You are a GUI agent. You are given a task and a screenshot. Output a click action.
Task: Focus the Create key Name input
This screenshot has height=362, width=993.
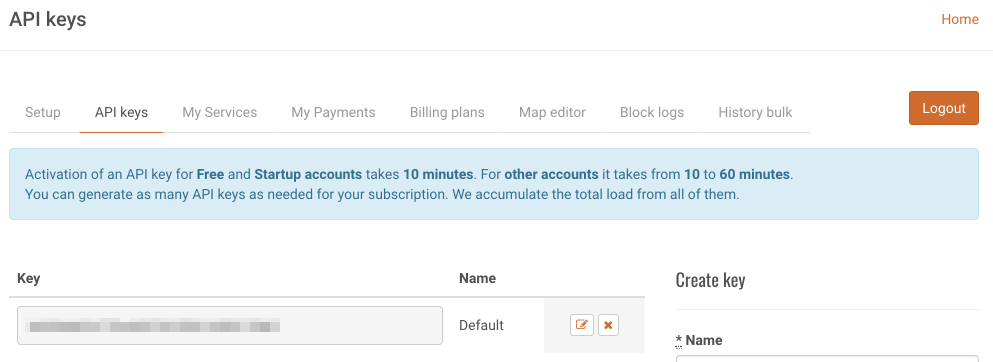(x=827, y=359)
